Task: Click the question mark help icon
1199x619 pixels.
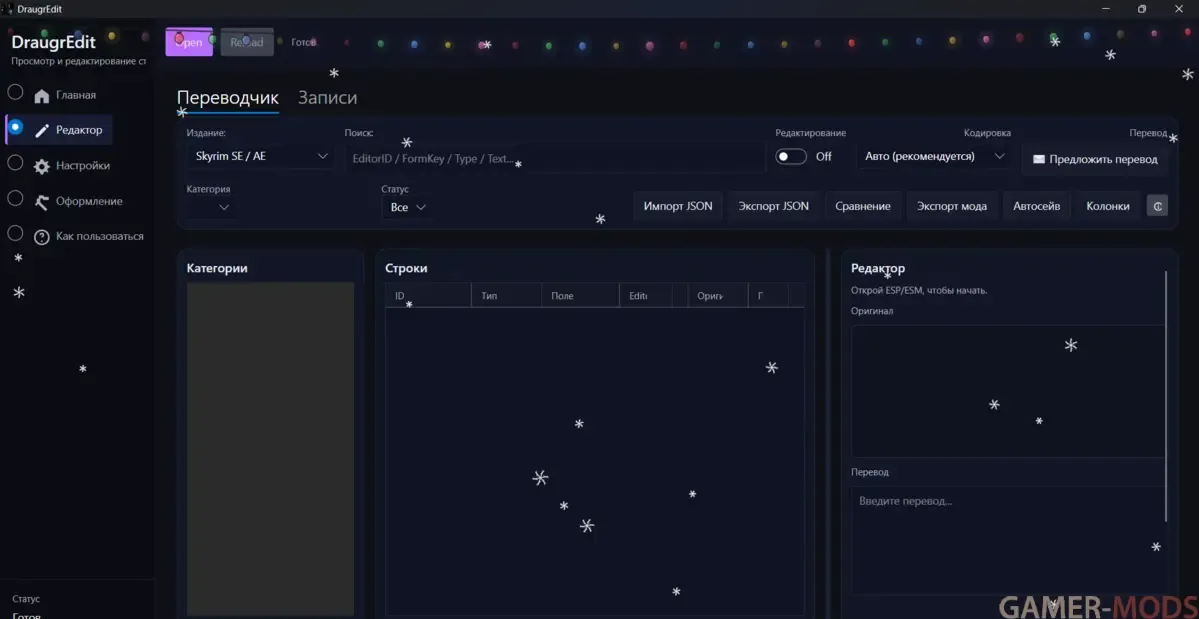Action: 41,237
